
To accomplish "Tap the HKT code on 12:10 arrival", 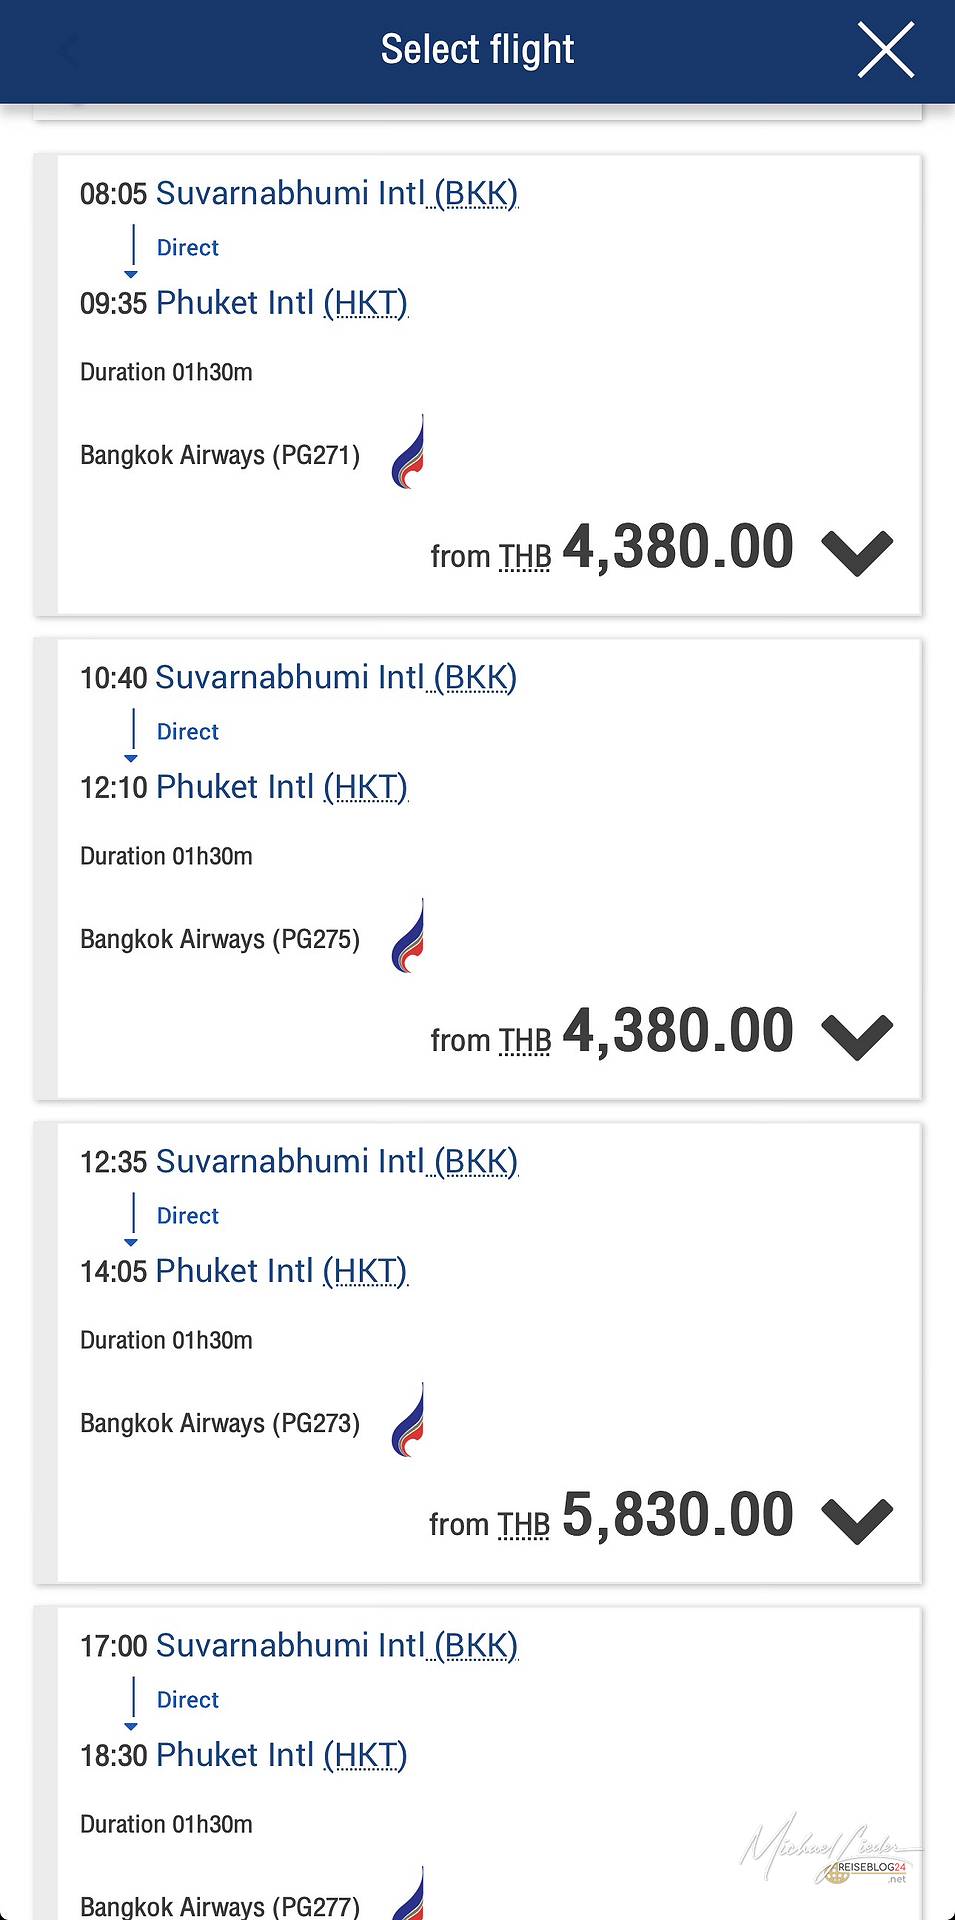I will coord(366,787).
